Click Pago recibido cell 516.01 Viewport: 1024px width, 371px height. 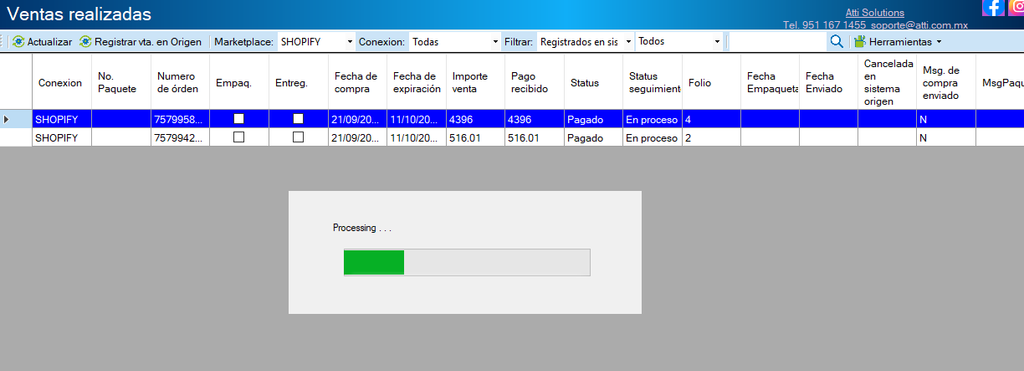click(535, 138)
